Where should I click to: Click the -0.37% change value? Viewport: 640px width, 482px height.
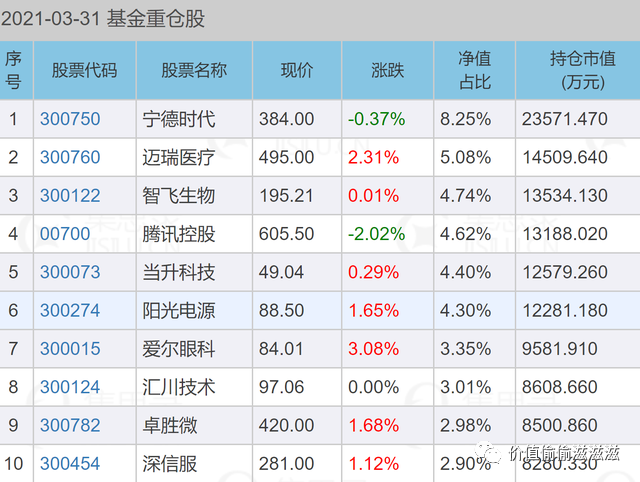click(x=376, y=119)
